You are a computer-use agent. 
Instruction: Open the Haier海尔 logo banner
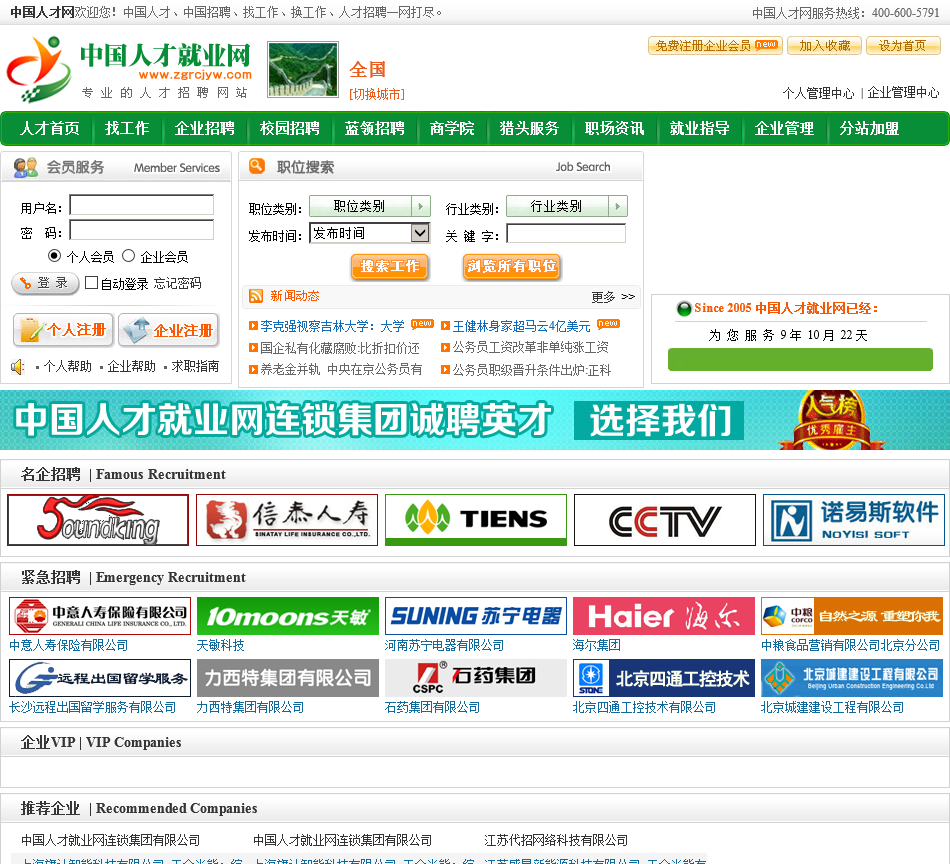pos(663,616)
